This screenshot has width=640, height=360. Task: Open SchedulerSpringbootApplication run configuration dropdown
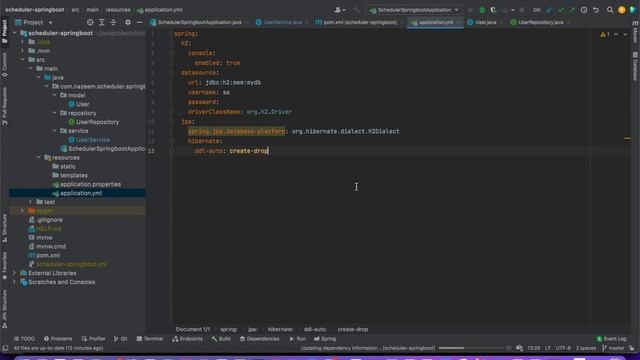[x=414, y=10]
